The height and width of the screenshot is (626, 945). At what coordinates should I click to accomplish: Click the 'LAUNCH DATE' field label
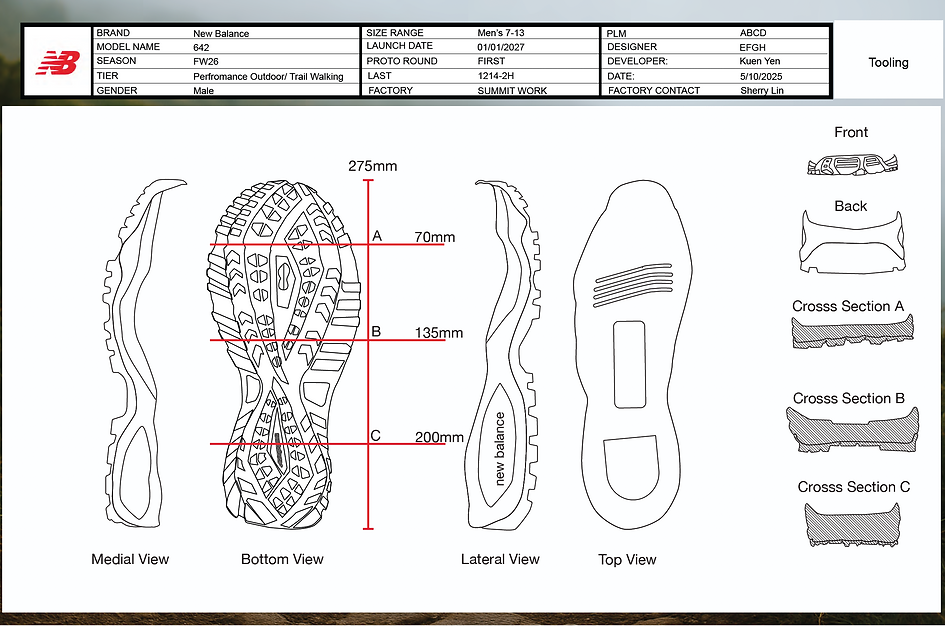400,46
